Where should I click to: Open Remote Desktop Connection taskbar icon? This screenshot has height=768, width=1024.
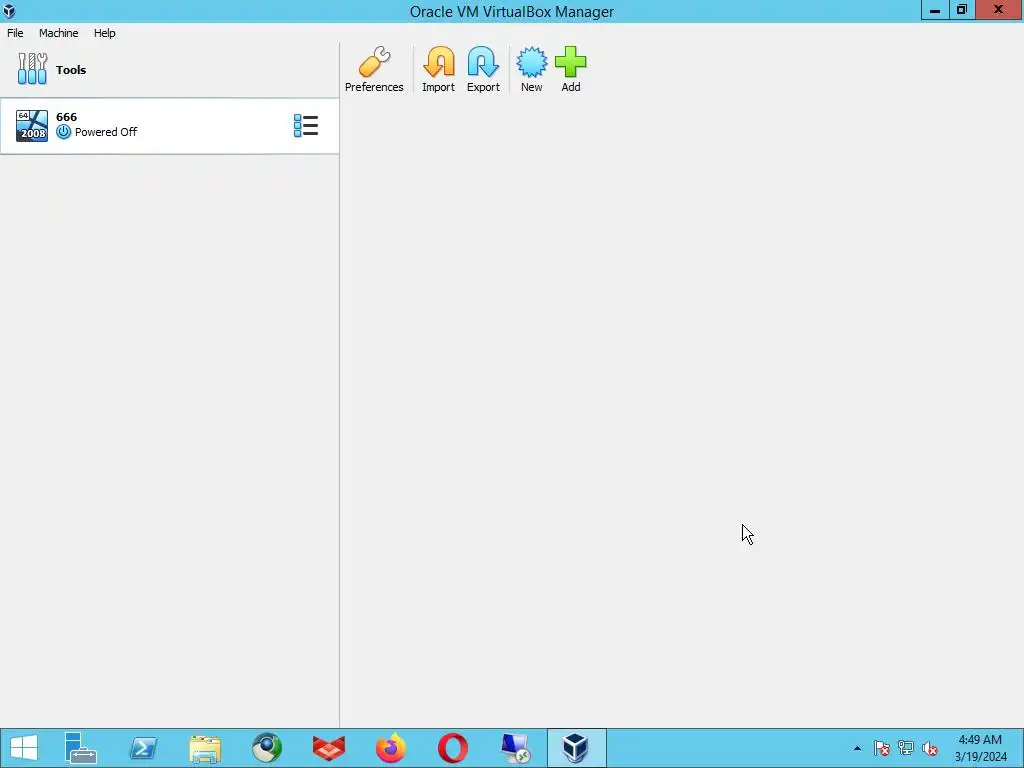(x=515, y=748)
